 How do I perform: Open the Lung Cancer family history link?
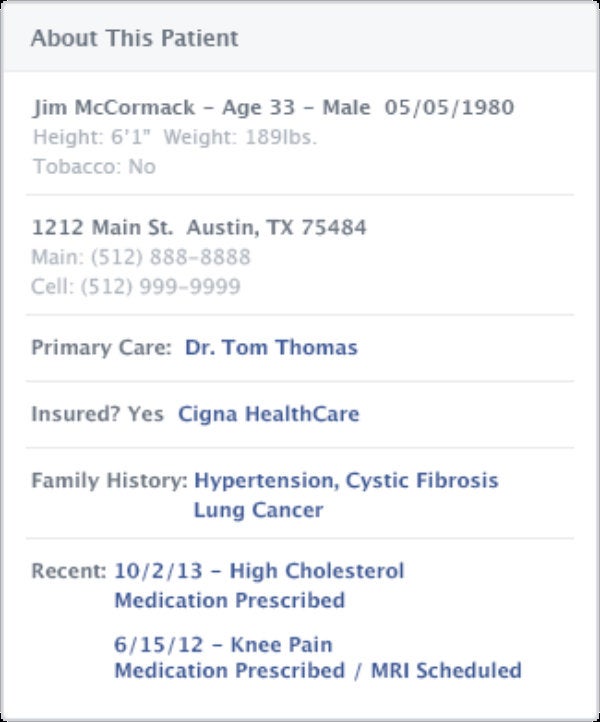click(258, 510)
